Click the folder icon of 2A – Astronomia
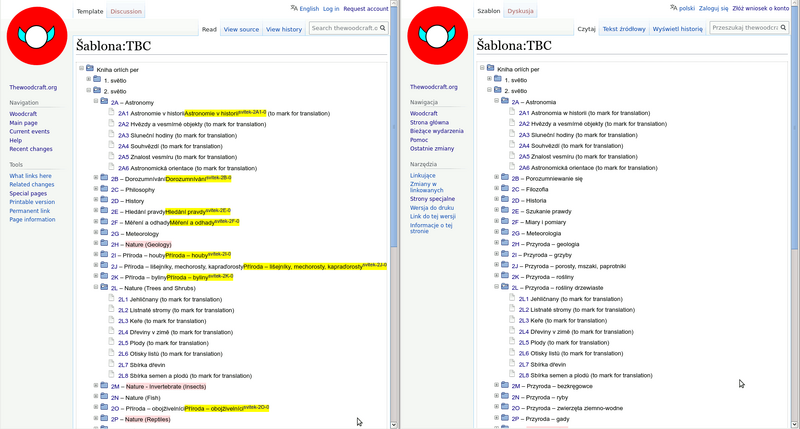800x429 pixels. 505,101
